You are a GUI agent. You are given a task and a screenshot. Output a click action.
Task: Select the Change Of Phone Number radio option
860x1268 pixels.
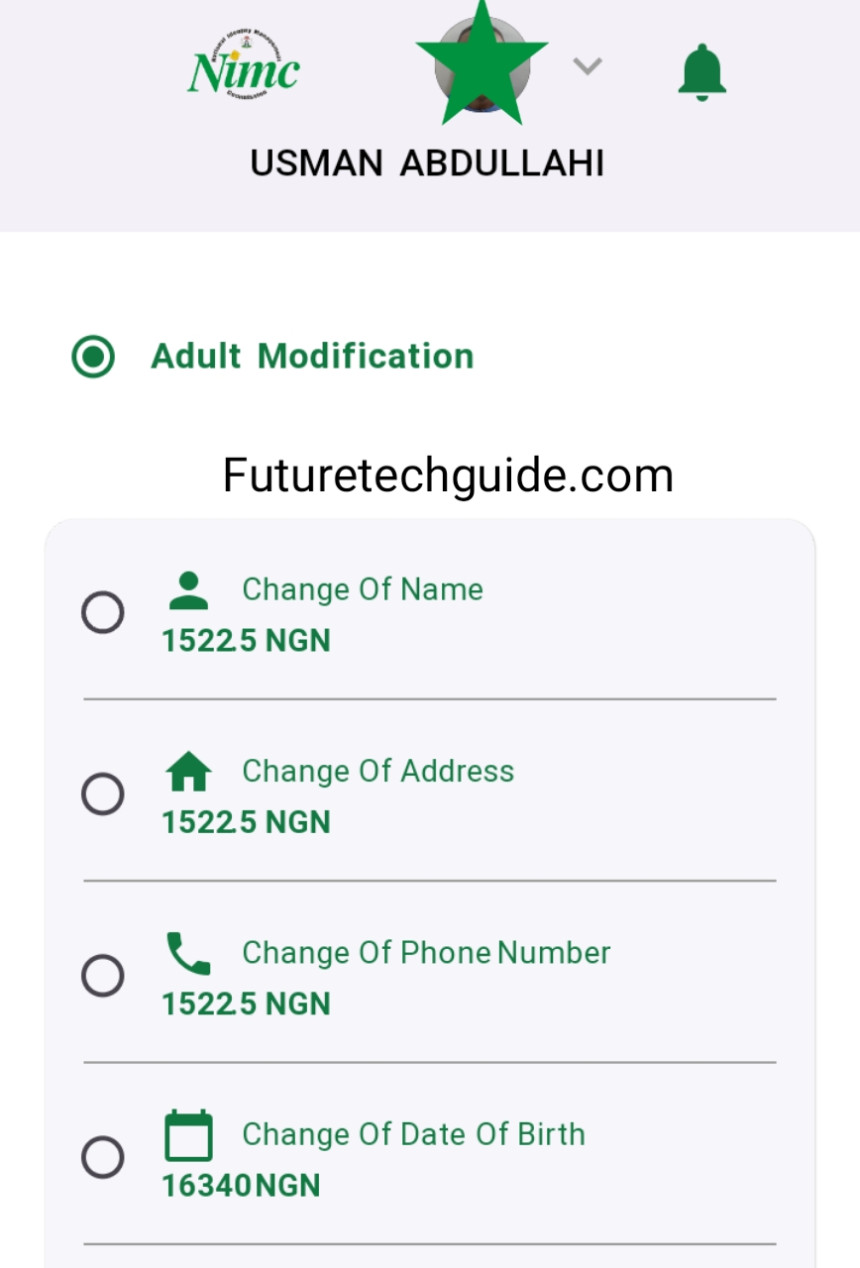102,975
